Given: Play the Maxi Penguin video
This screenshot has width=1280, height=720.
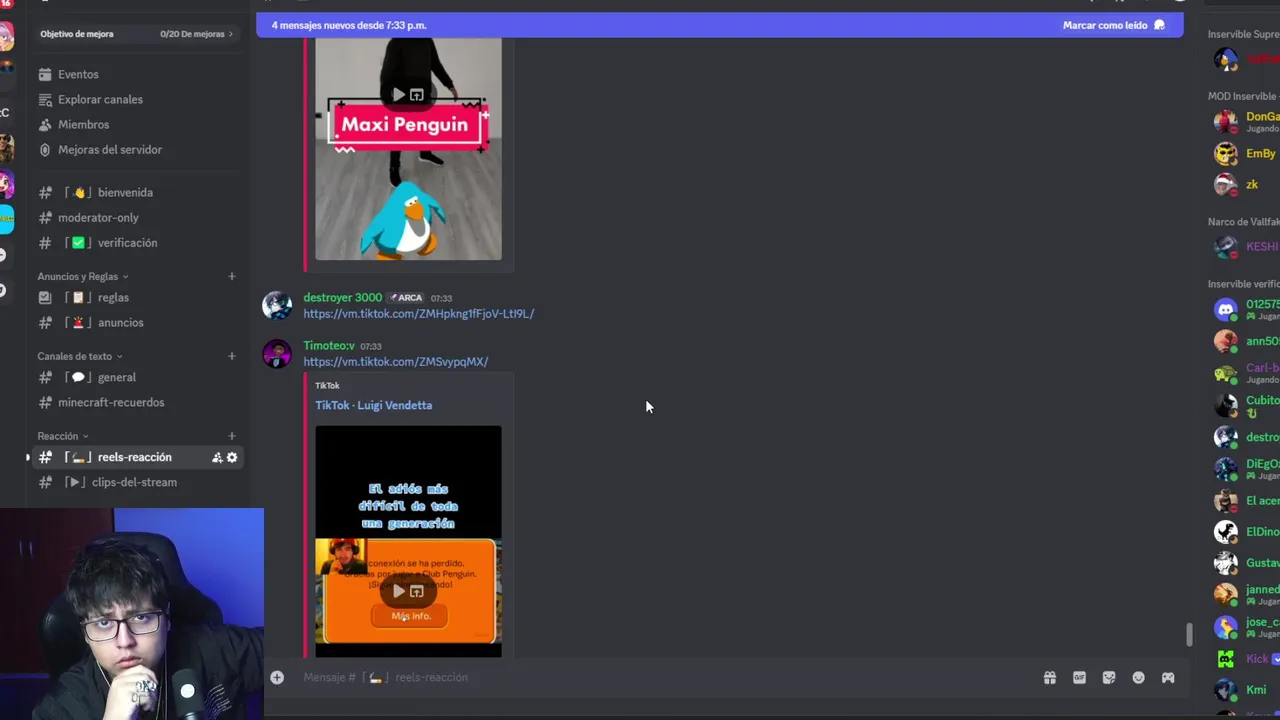Looking at the screenshot, I should (x=399, y=95).
